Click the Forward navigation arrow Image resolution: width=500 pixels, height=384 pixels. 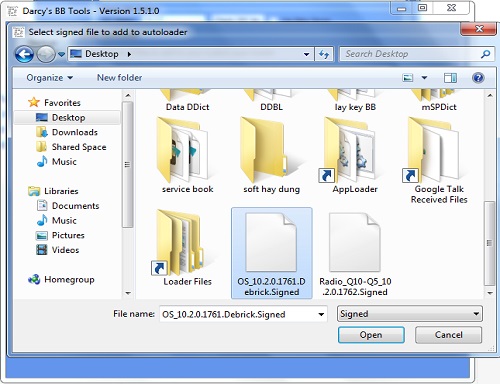[46, 54]
